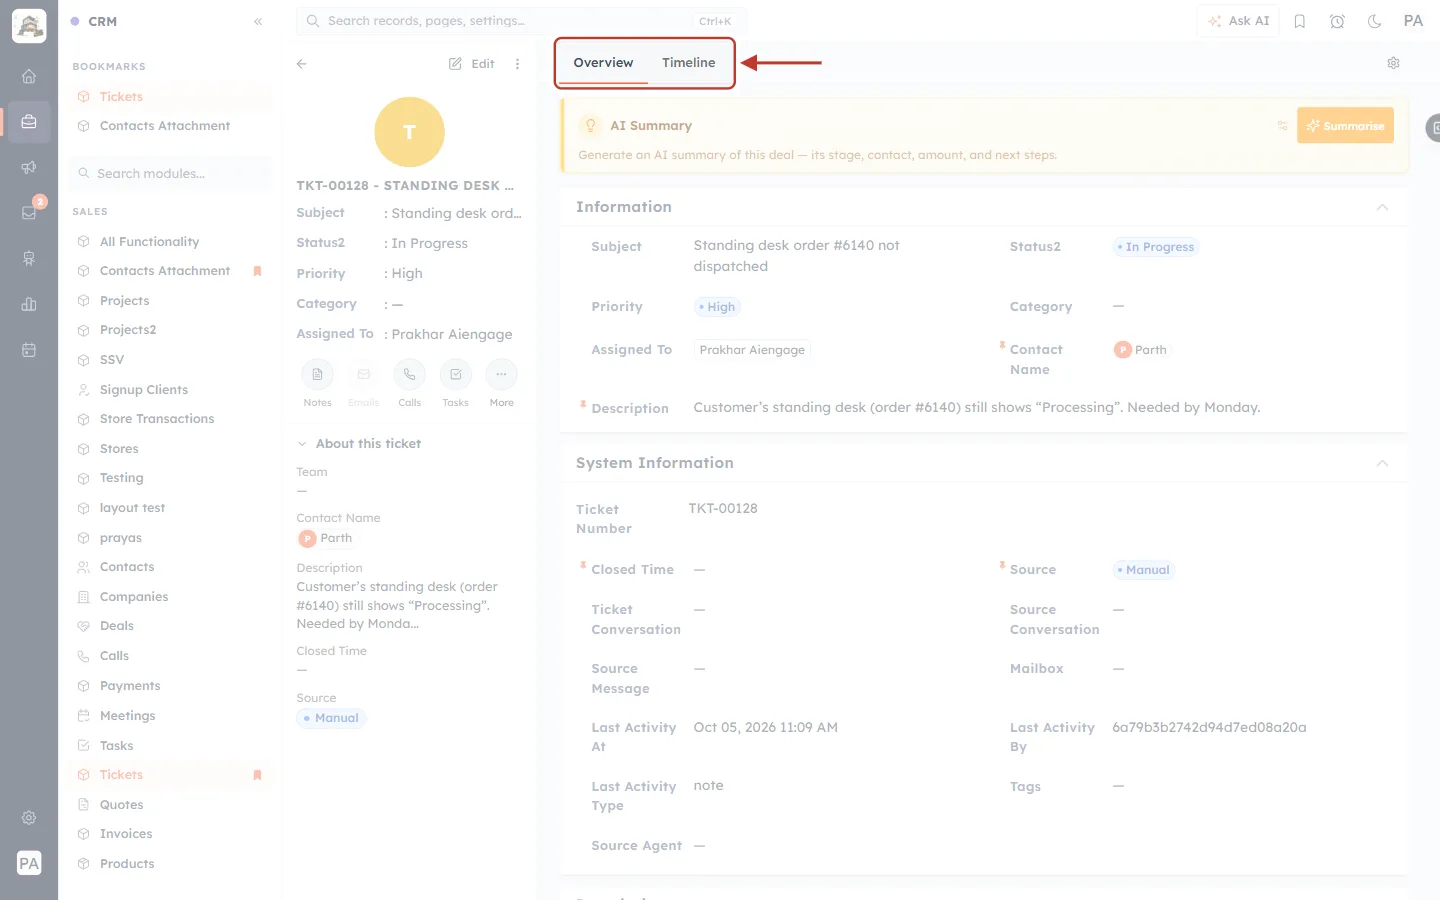This screenshot has height=900, width=1440.
Task: Open the Signup Clients module
Action: (x=144, y=390)
